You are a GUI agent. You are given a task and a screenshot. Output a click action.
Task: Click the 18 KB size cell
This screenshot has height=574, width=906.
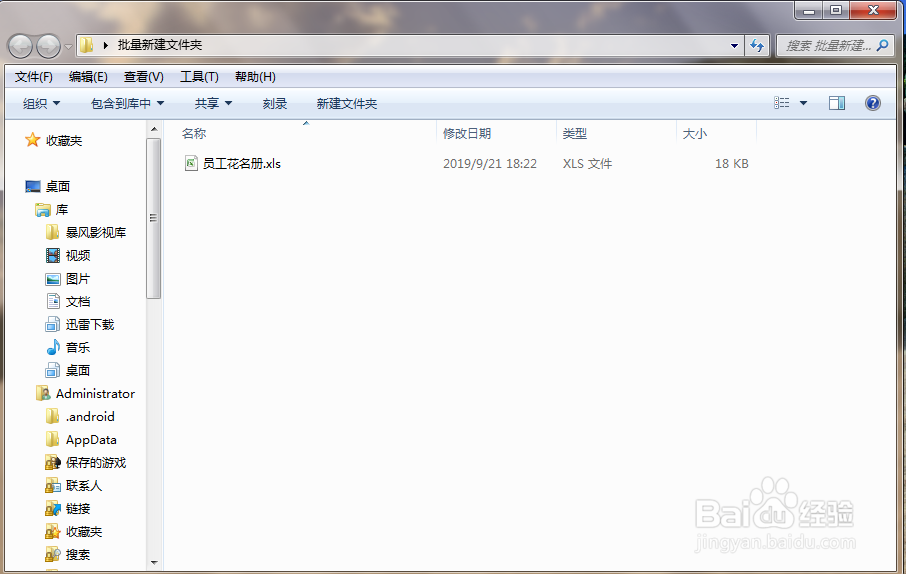[x=732, y=164]
